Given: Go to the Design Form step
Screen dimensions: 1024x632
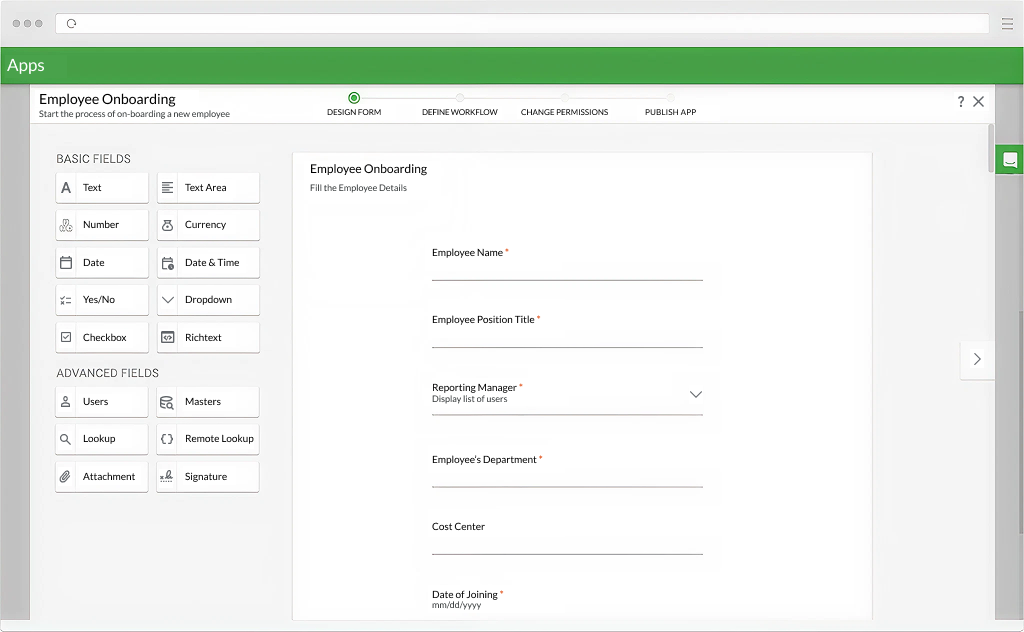Looking at the screenshot, I should pyautogui.click(x=354, y=112).
